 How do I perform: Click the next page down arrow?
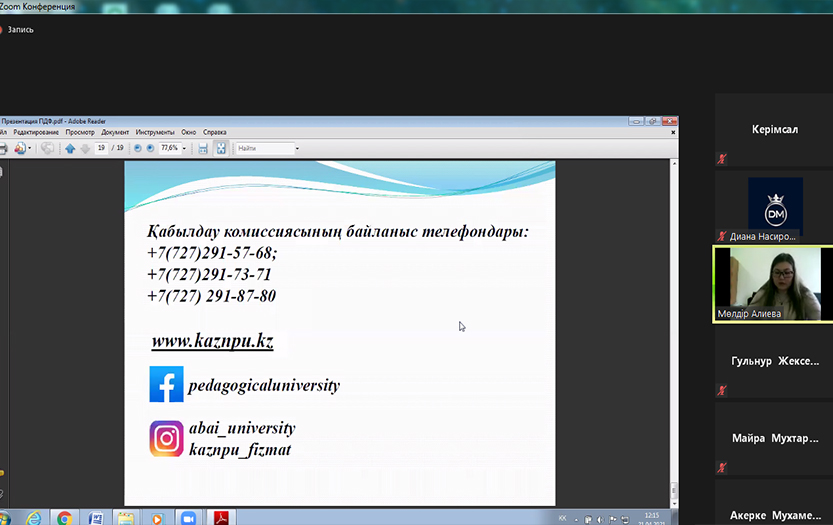tap(85, 148)
